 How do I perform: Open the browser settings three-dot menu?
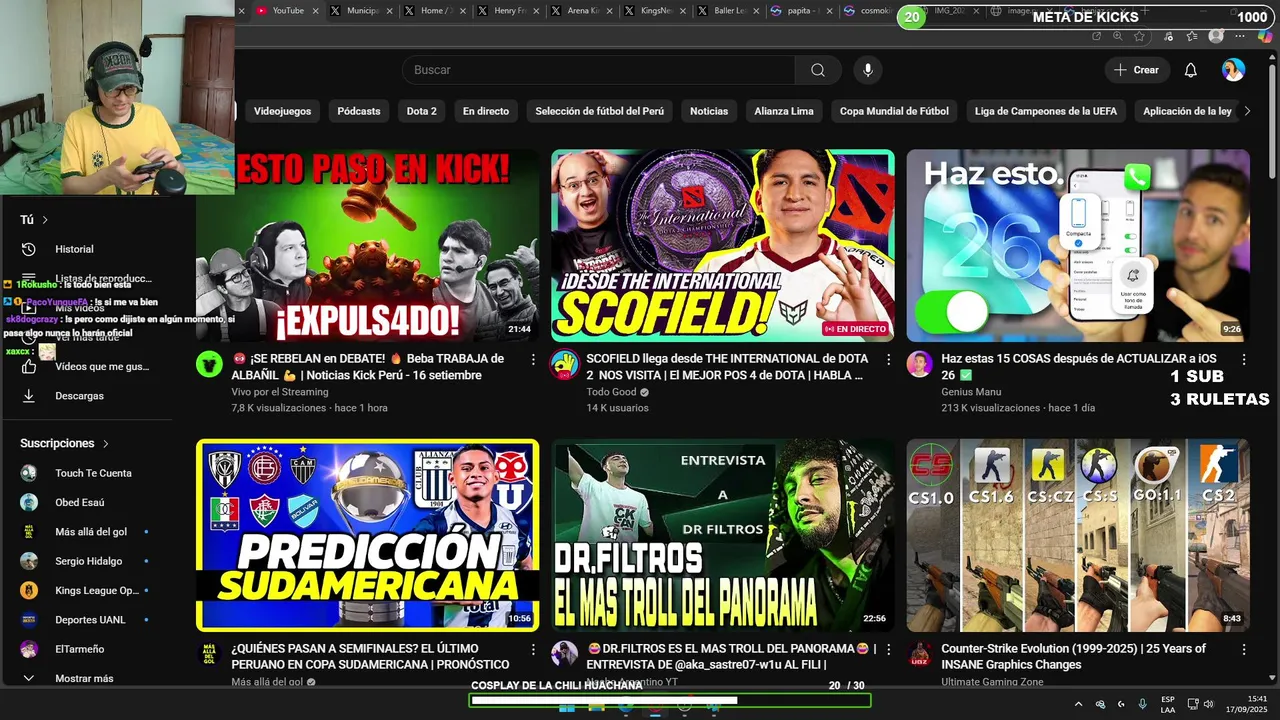pos(1241,36)
